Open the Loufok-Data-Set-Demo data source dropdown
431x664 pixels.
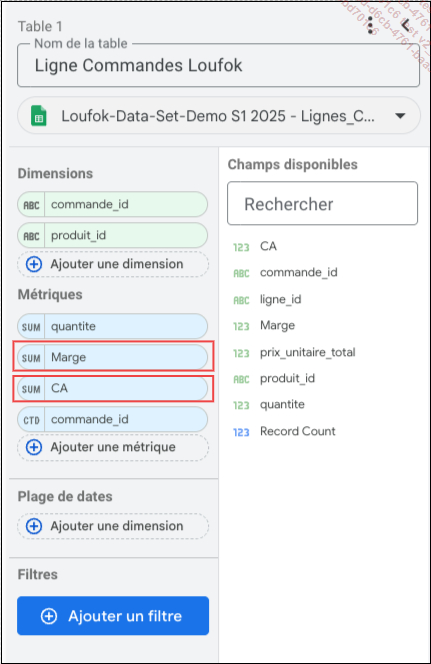pyautogui.click(x=218, y=116)
